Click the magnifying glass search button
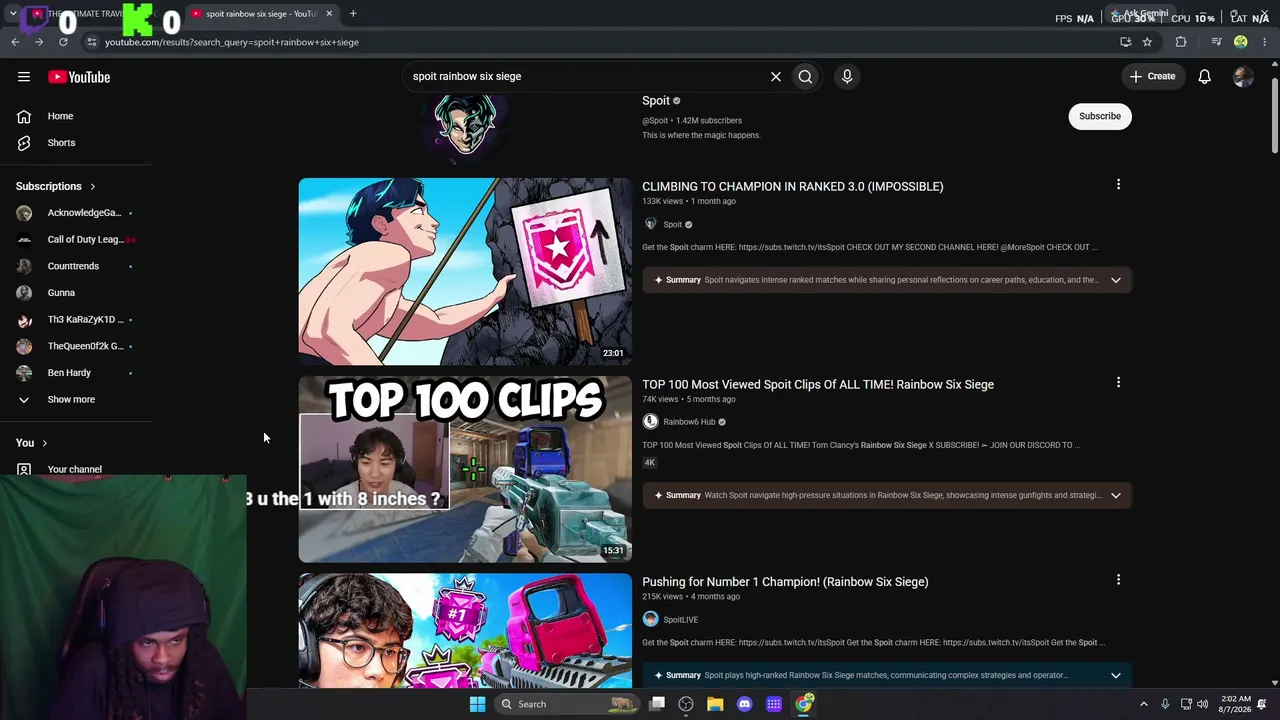The height and width of the screenshot is (720, 1280). pyautogui.click(x=805, y=76)
